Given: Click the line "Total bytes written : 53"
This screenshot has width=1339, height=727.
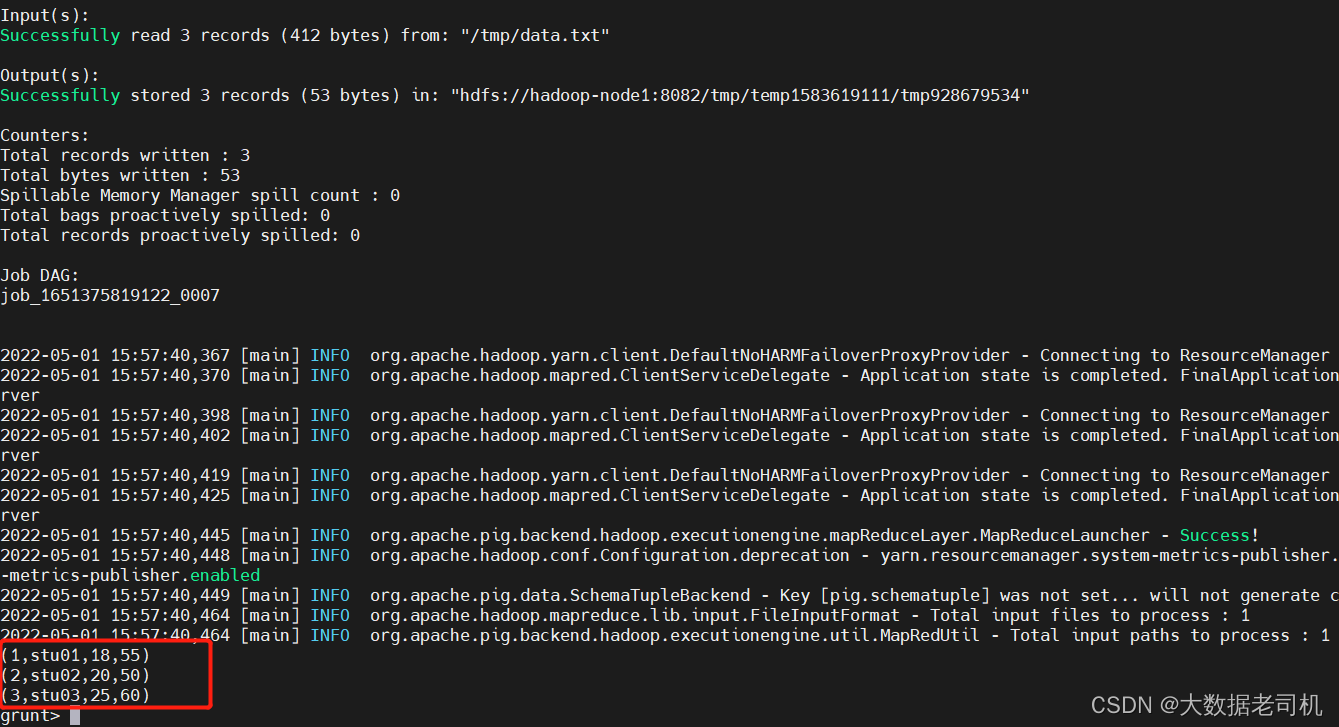Looking at the screenshot, I should click(120, 175).
